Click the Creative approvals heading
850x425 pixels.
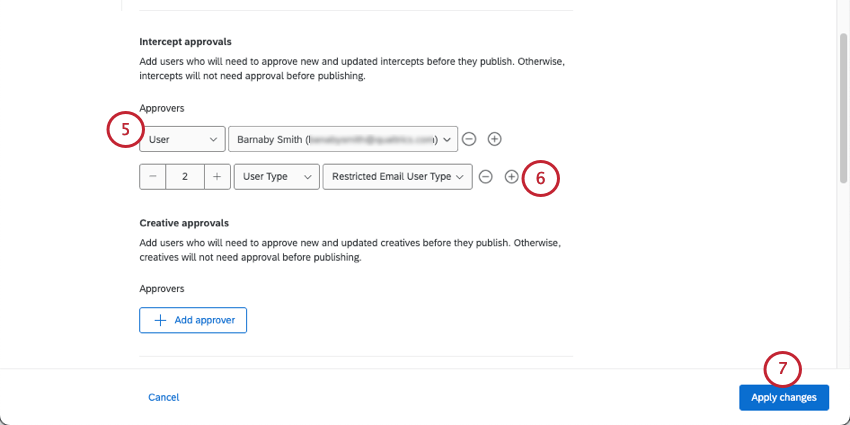click(184, 223)
